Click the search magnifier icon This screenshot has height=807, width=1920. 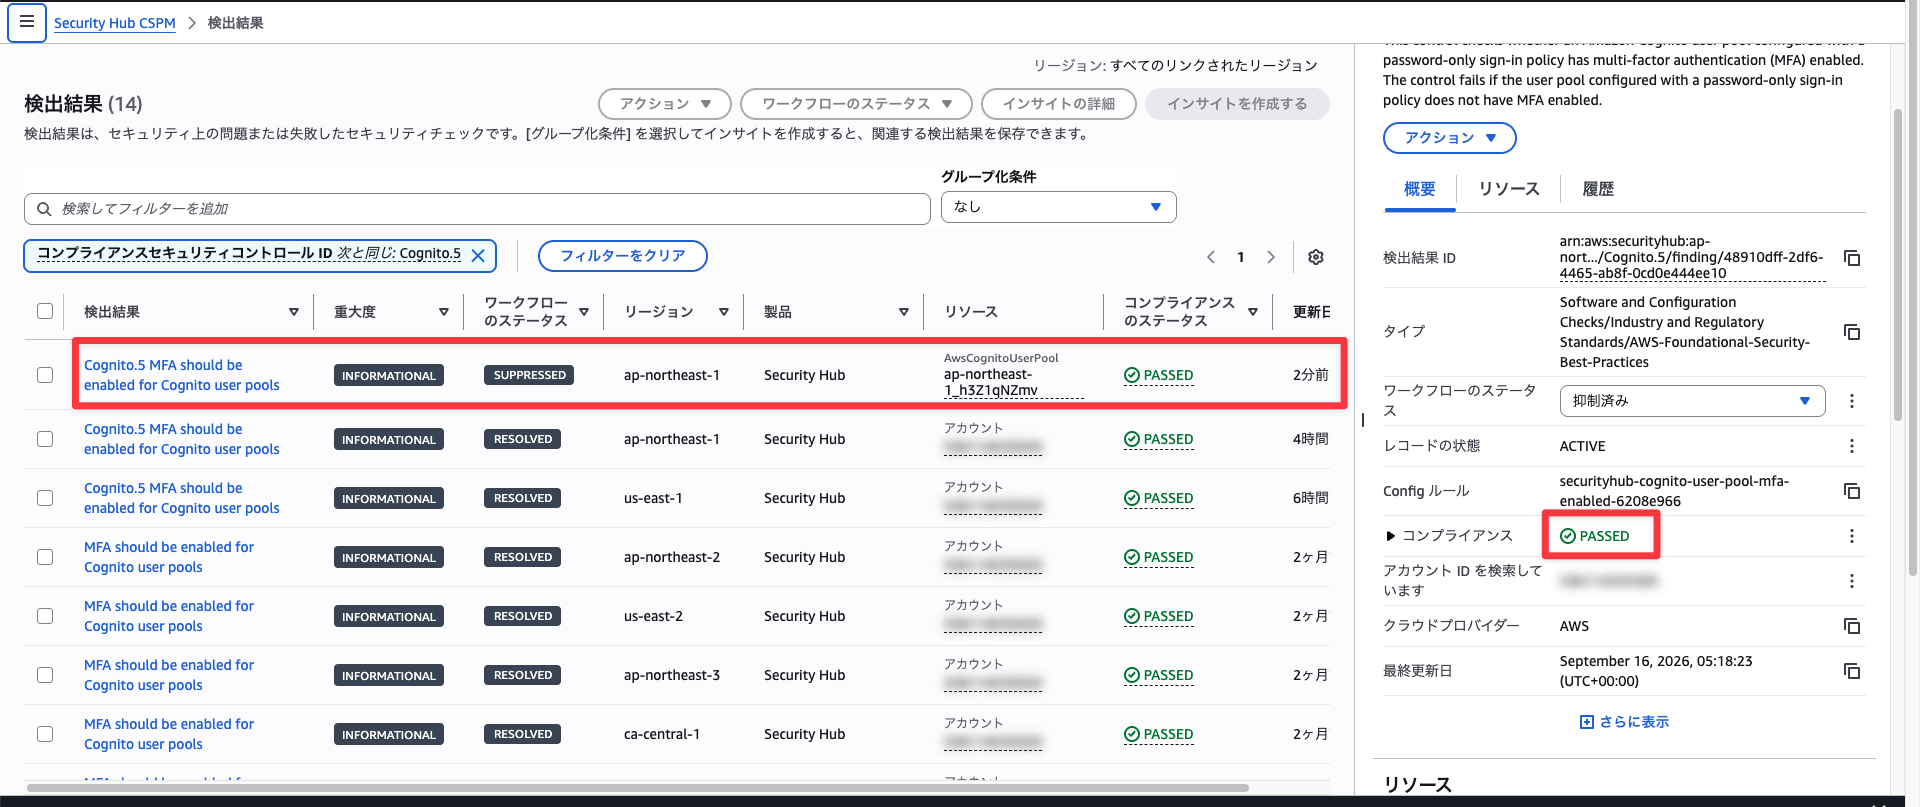pyautogui.click(x=44, y=209)
